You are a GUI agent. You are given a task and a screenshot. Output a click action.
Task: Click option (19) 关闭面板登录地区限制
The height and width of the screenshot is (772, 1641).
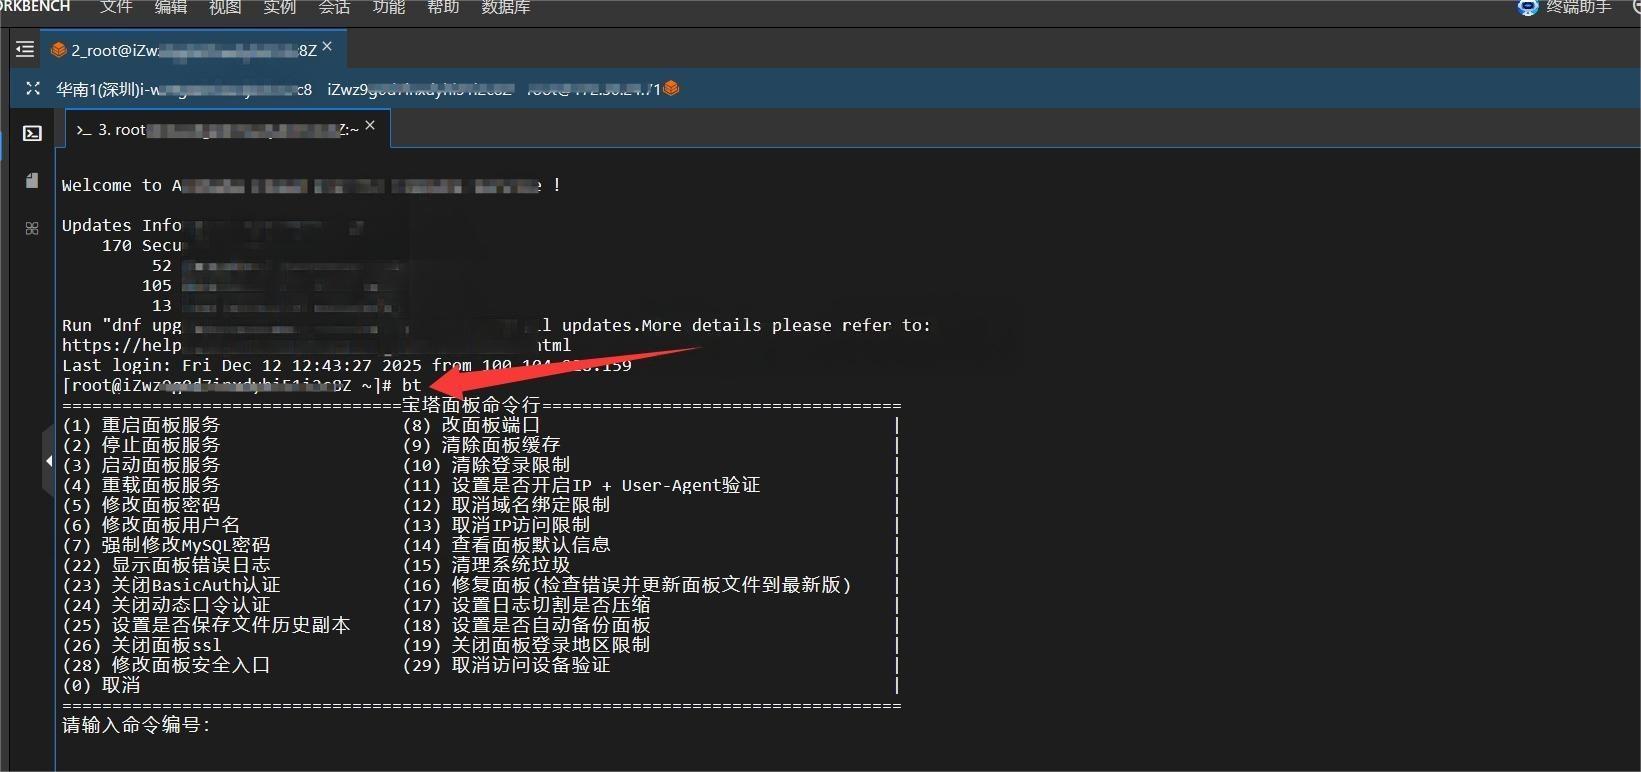(x=526, y=645)
